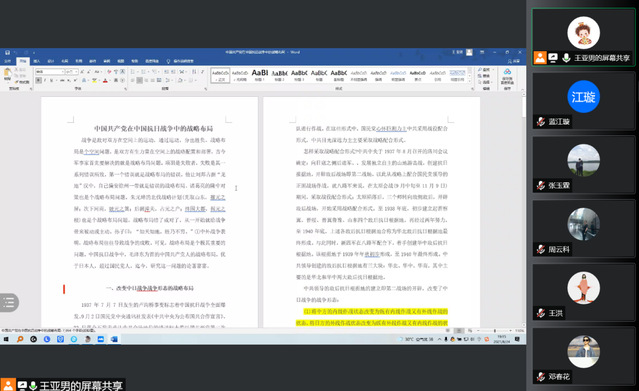Click the Save to Baidu Netdisk cloud icon

[507, 76]
